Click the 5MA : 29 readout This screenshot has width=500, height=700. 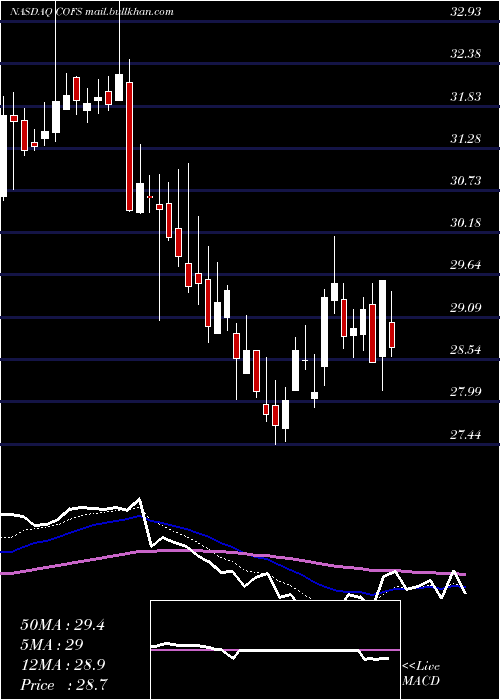click(x=52, y=645)
